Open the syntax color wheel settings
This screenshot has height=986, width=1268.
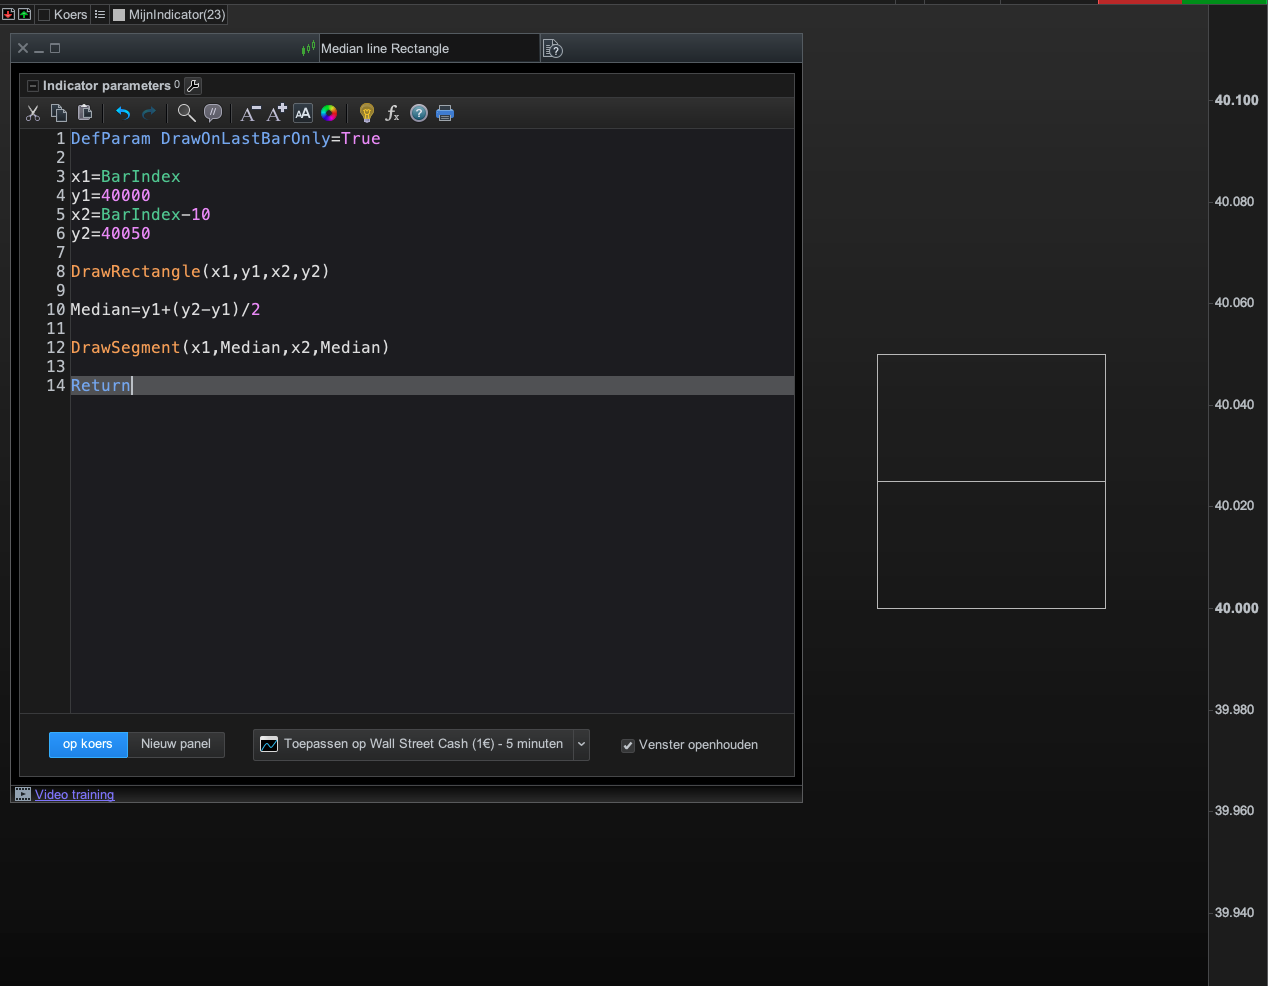[x=329, y=113]
